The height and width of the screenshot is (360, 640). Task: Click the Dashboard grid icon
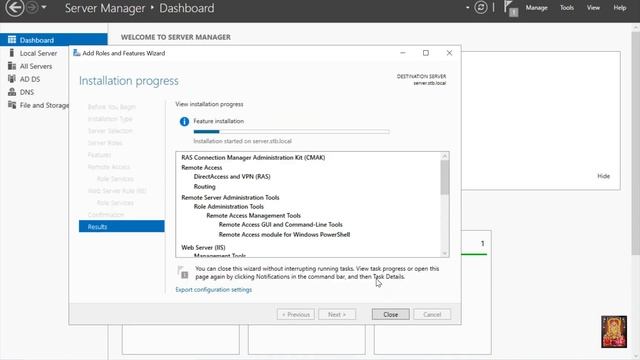click(x=12, y=40)
